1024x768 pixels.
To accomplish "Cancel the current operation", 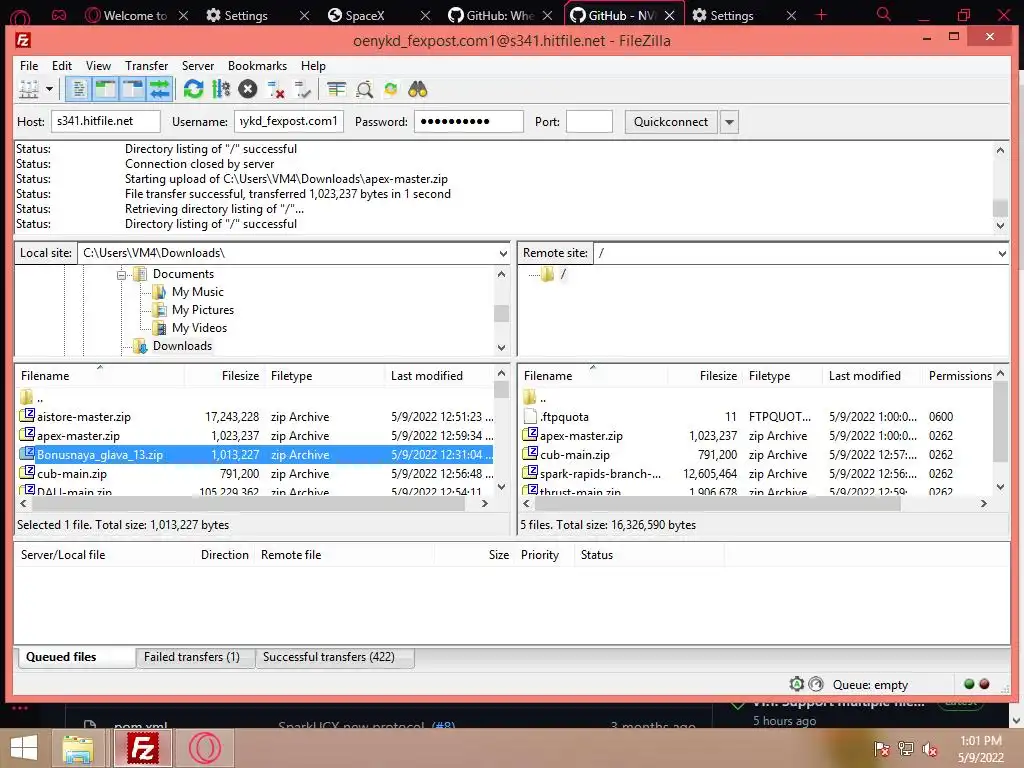I will [248, 89].
